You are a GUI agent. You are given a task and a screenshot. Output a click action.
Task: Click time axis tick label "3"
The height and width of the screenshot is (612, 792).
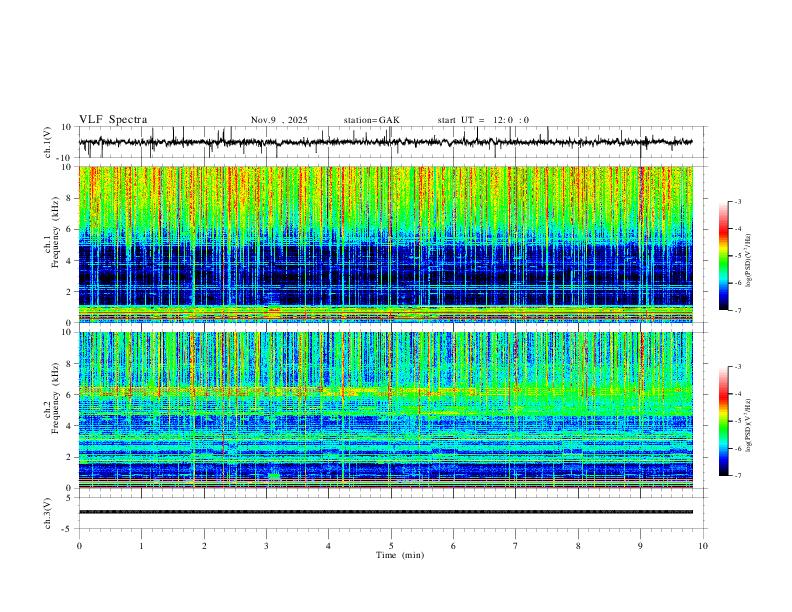tap(266, 546)
